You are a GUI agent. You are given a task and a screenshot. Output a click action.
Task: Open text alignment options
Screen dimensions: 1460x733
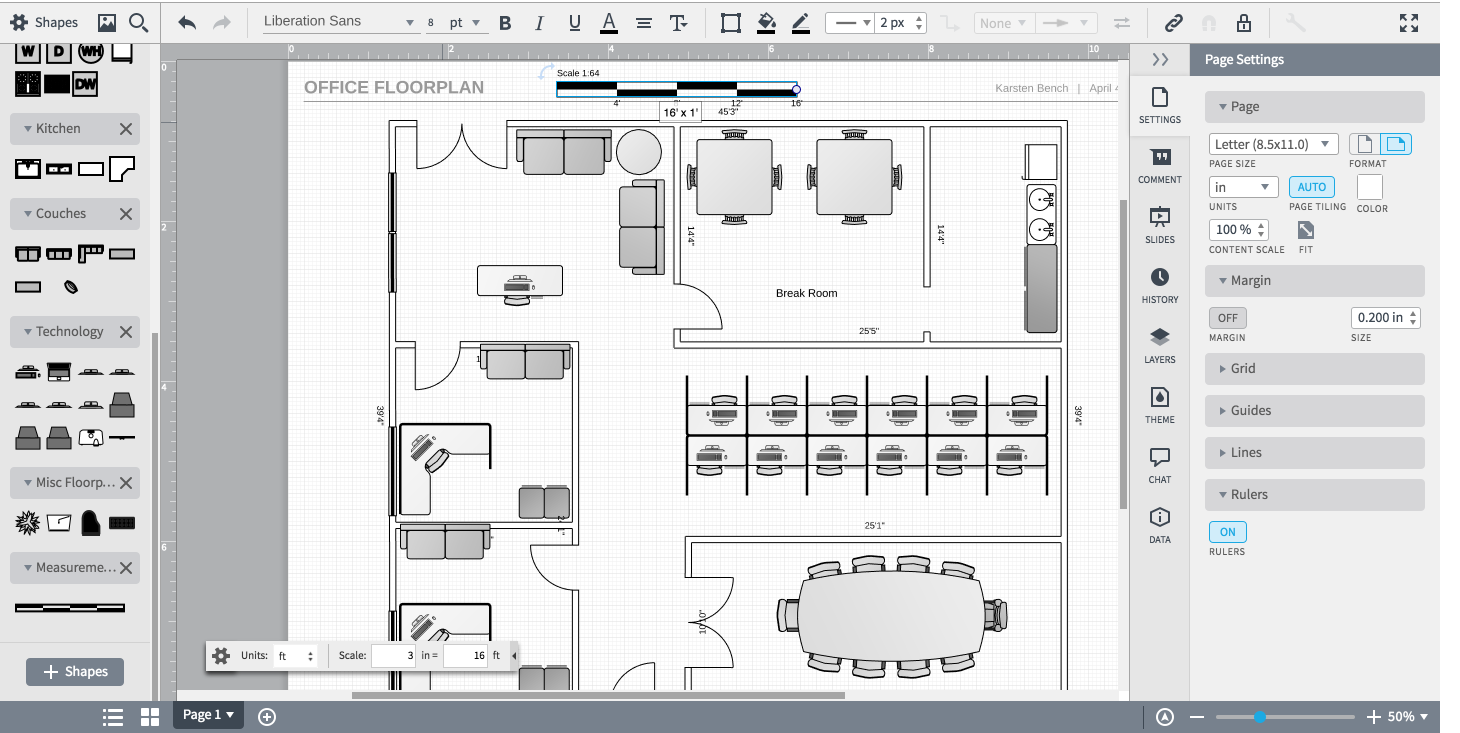[644, 23]
